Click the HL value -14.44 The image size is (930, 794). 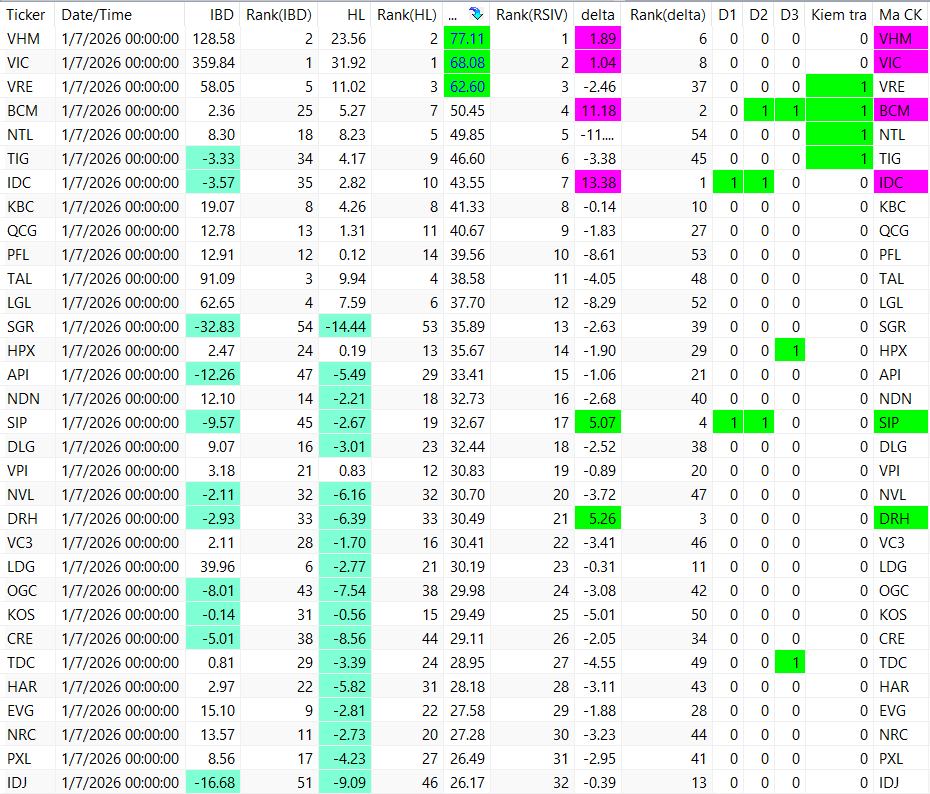tap(345, 327)
